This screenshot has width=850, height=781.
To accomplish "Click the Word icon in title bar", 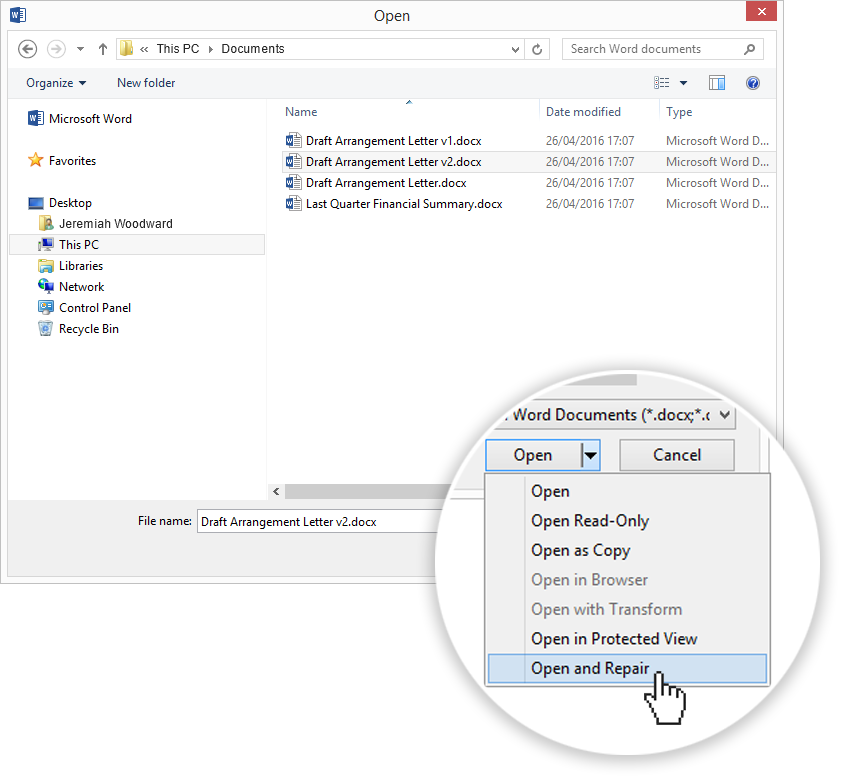I will click(x=17, y=15).
